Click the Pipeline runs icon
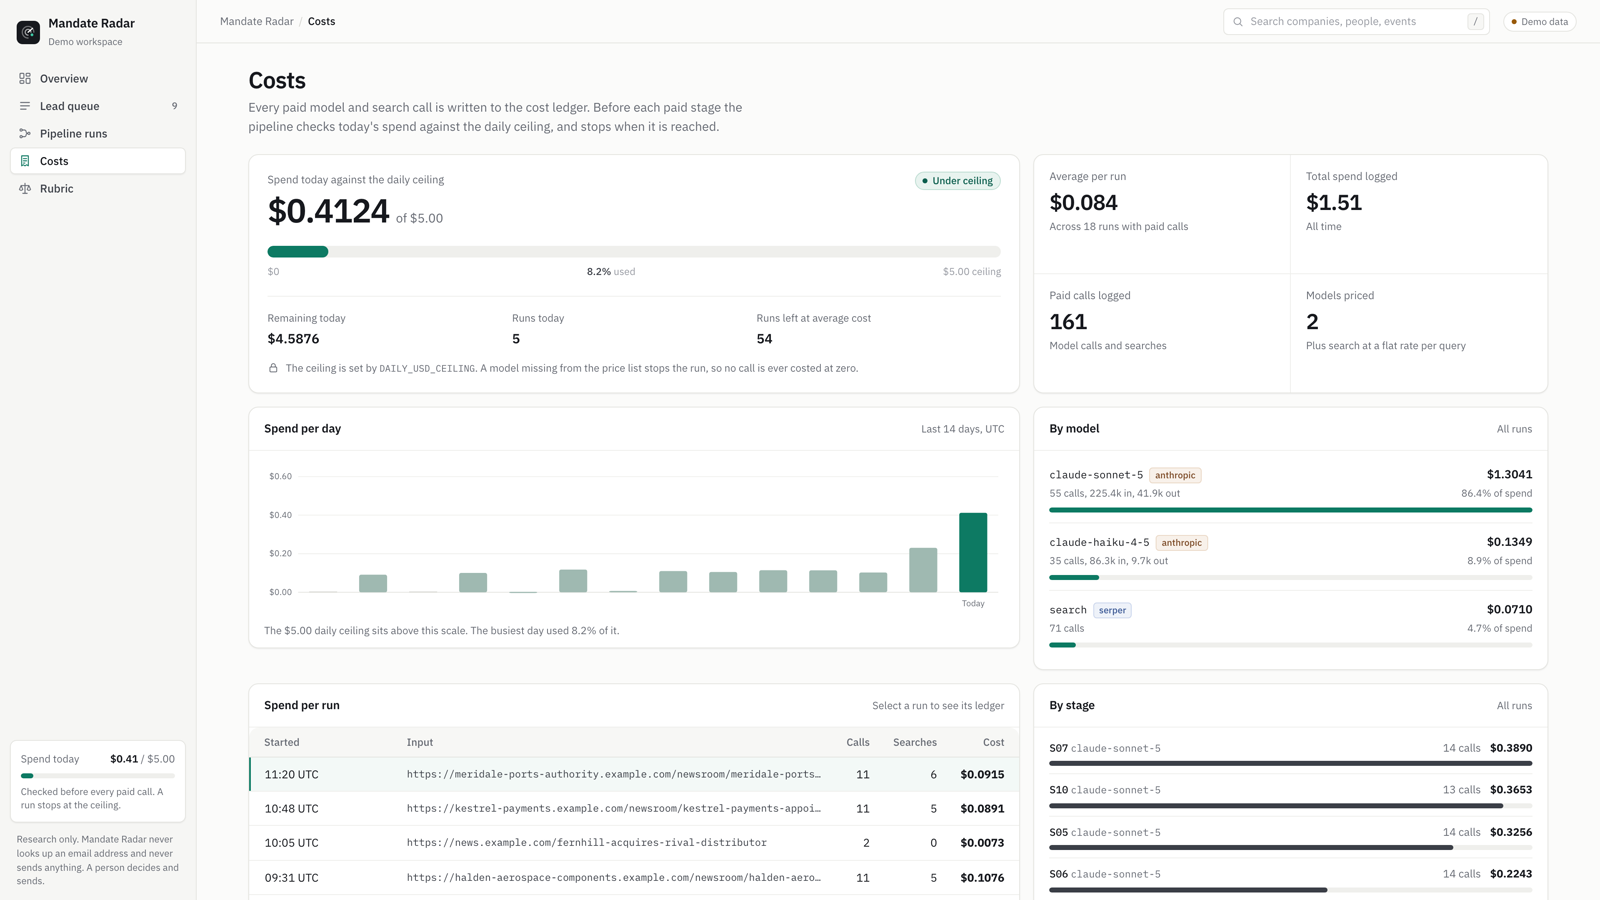The height and width of the screenshot is (900, 1600). [25, 133]
